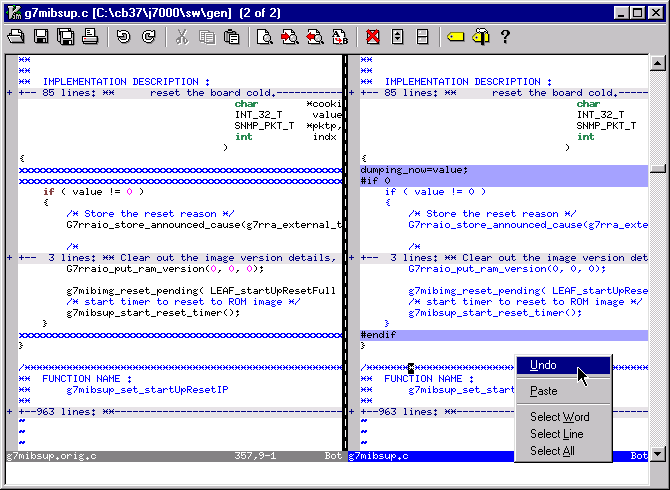This screenshot has height=490, width=670.
Task: Click the Redo toolbar icon
Action: click(149, 37)
